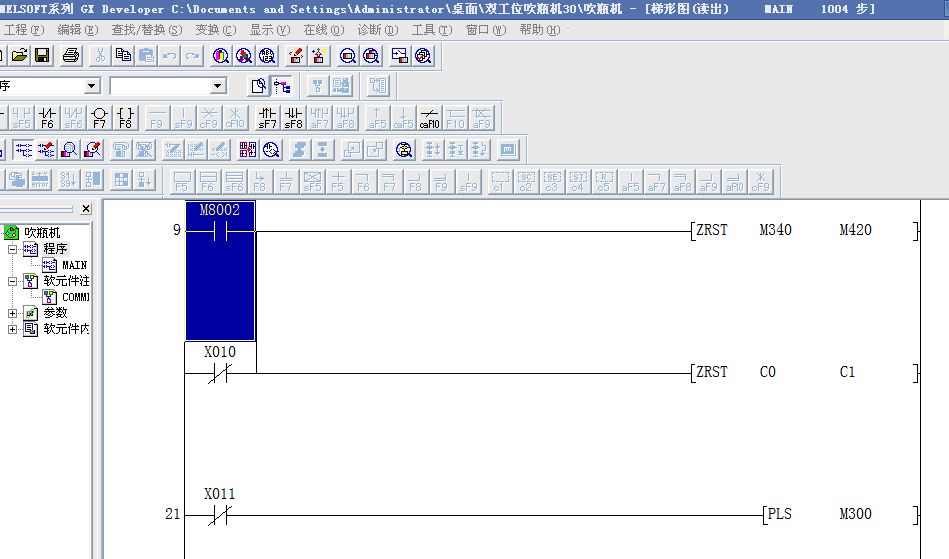This screenshot has width=949, height=559.
Task: Click the caF10 invert operation result icon
Action: pos(429,118)
